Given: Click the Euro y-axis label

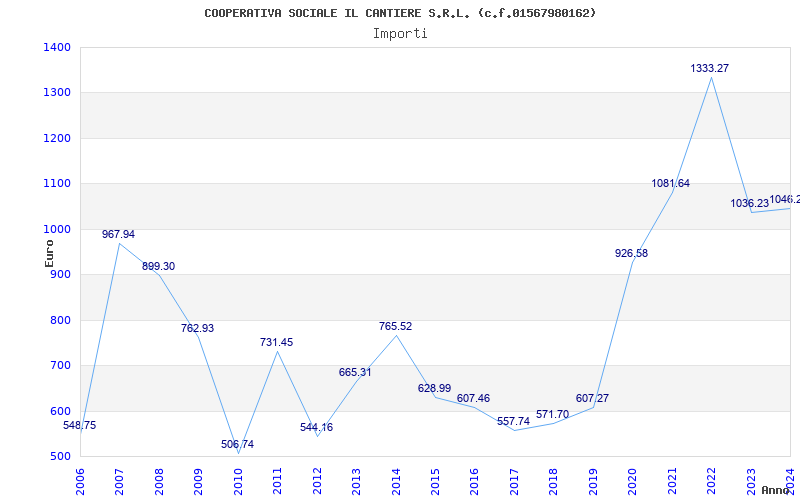Looking at the screenshot, I should [x=49, y=254].
